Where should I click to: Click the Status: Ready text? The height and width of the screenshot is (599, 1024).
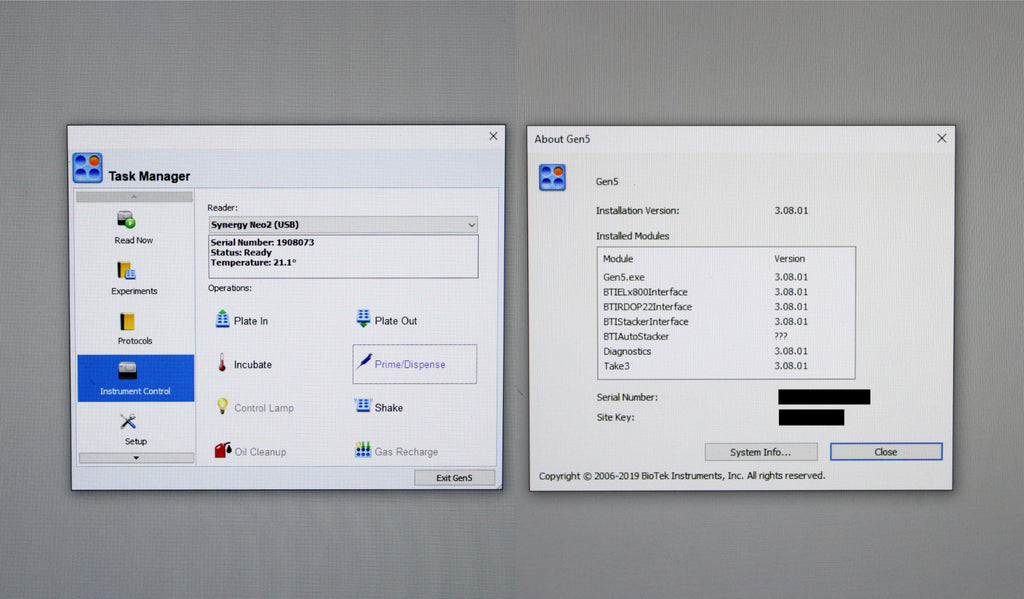click(240, 253)
